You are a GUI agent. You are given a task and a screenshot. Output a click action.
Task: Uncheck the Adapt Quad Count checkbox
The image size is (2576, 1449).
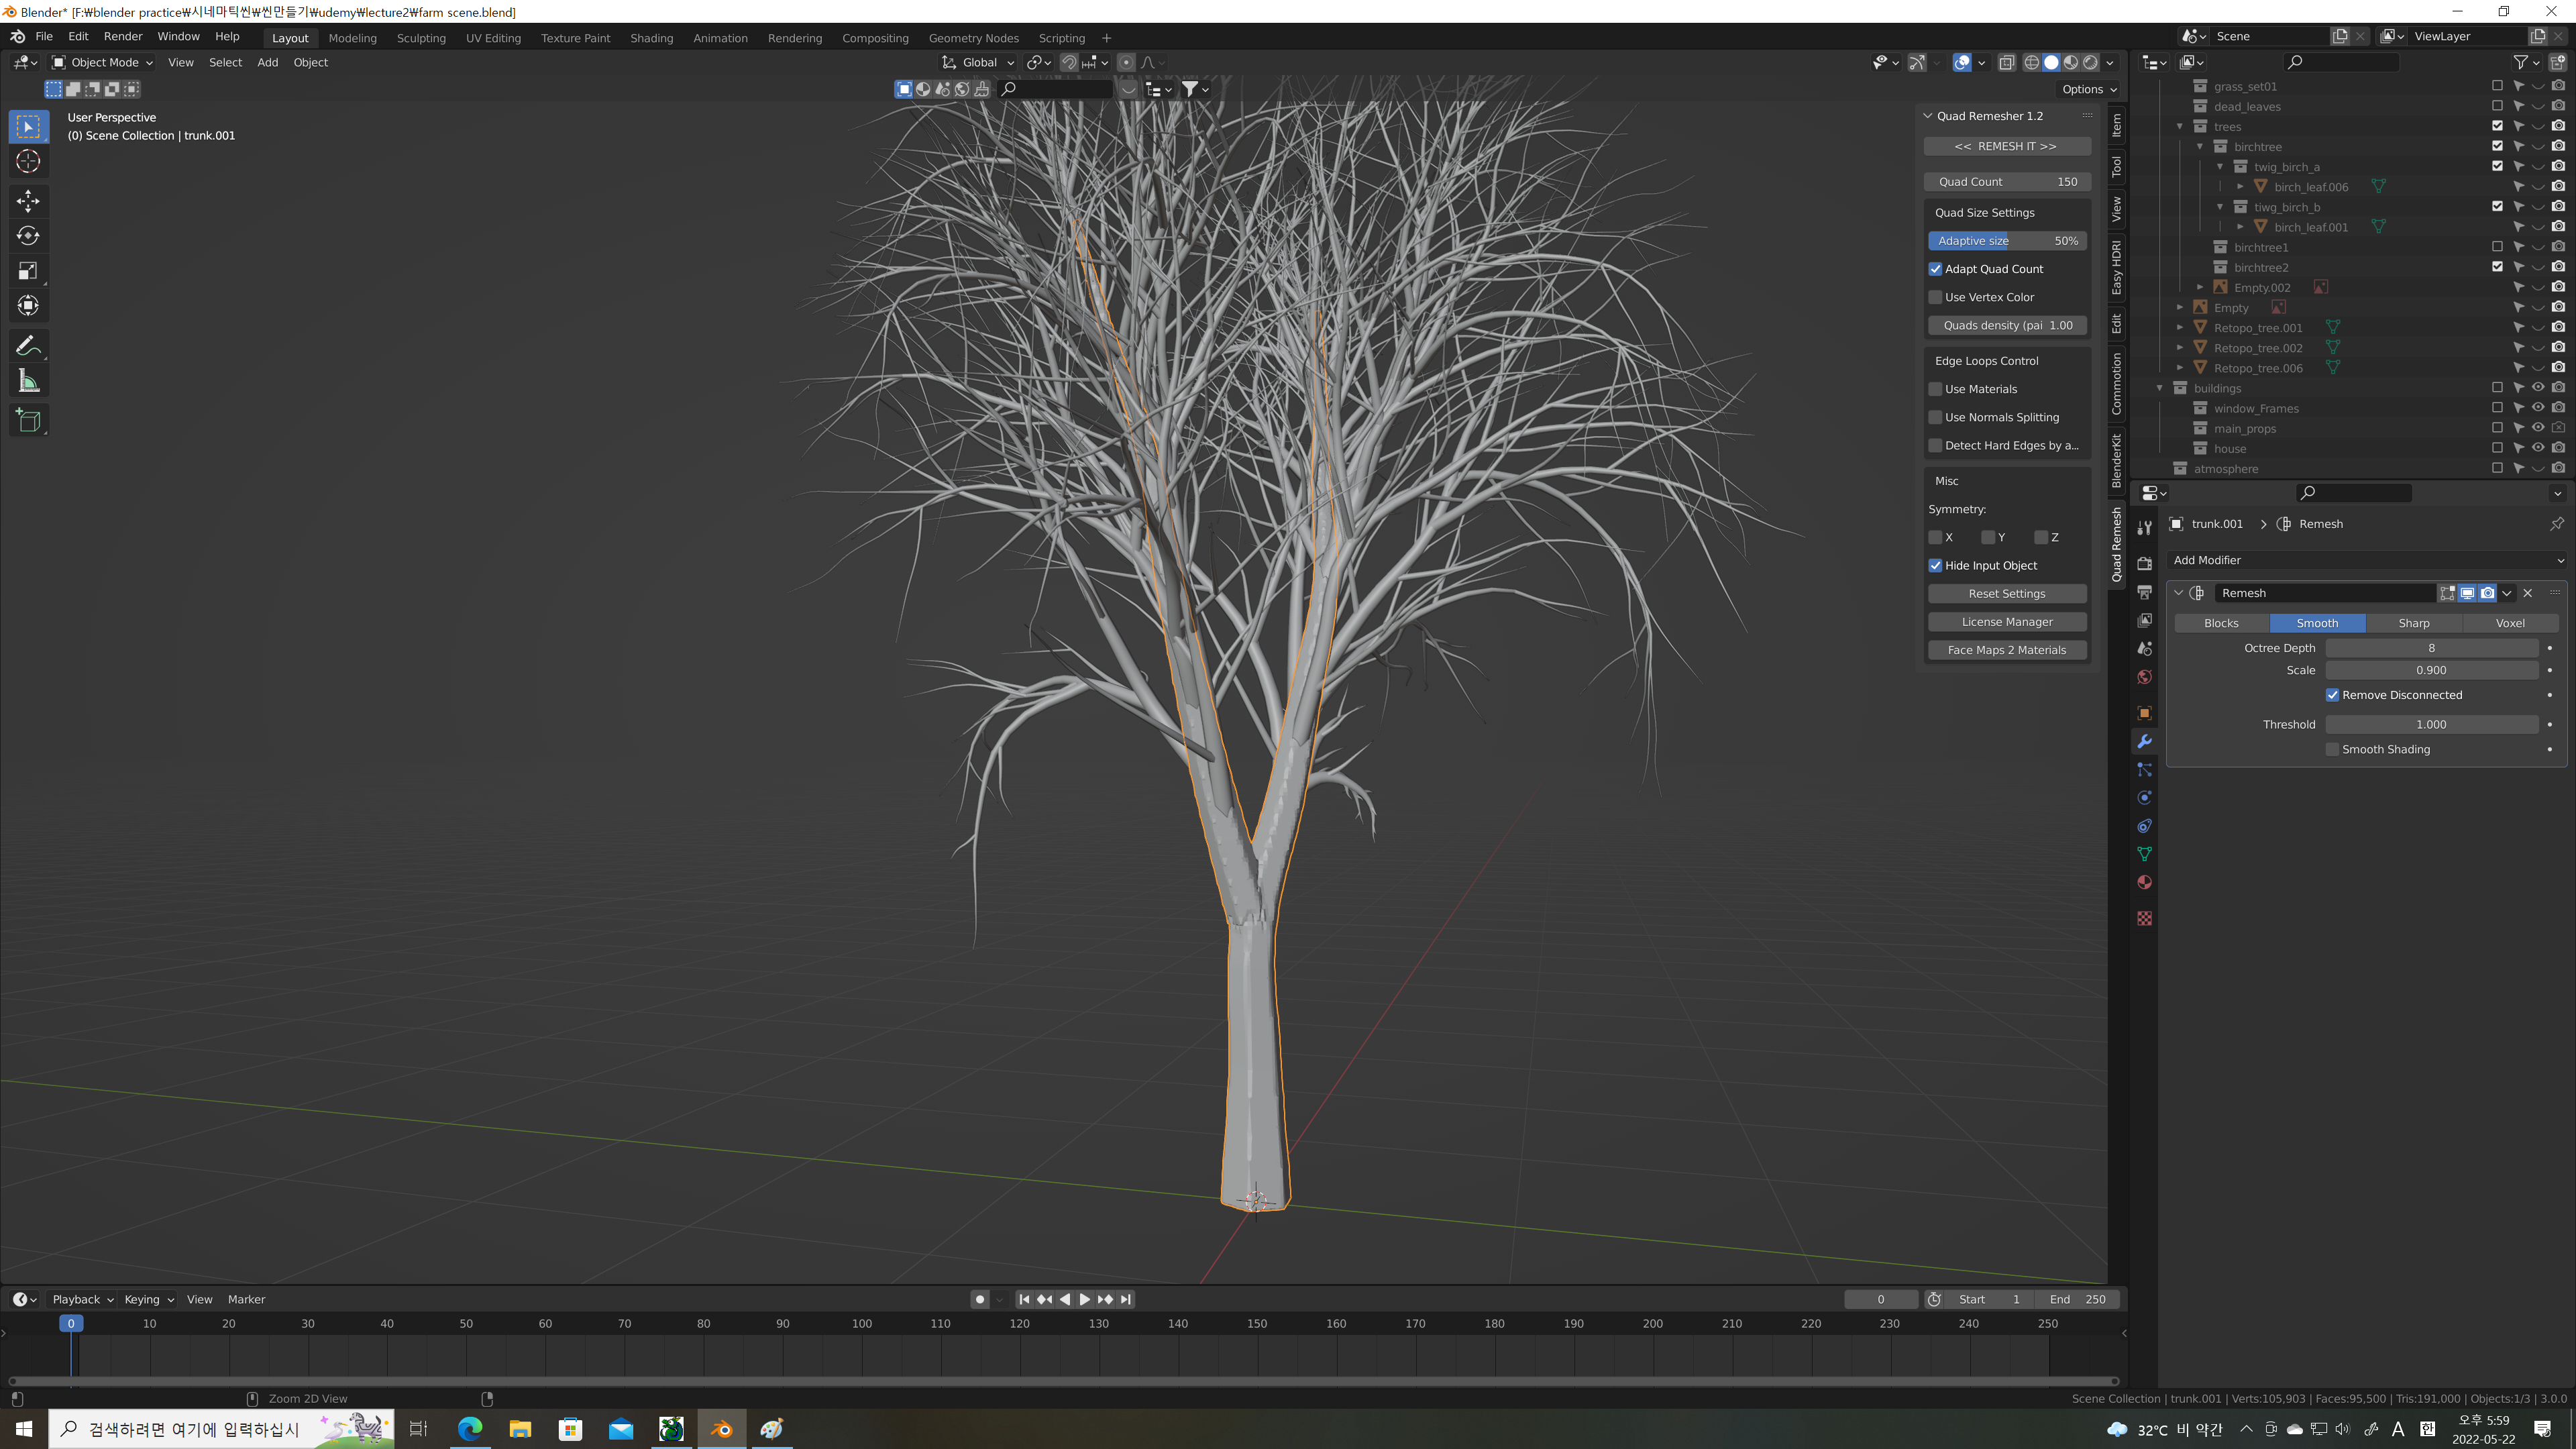point(1936,269)
